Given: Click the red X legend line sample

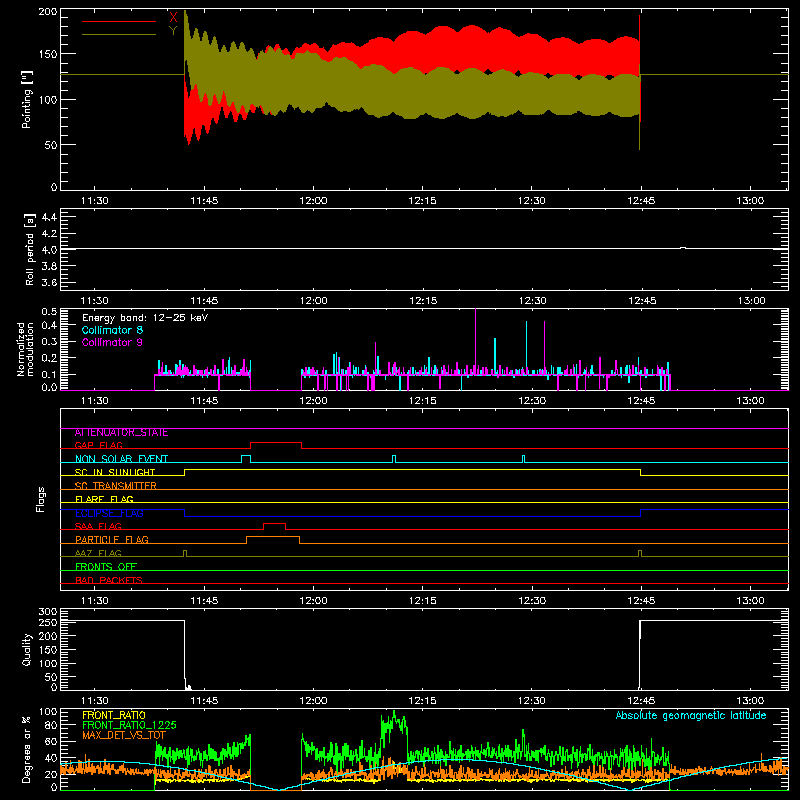Looking at the screenshot, I should [x=119, y=21].
